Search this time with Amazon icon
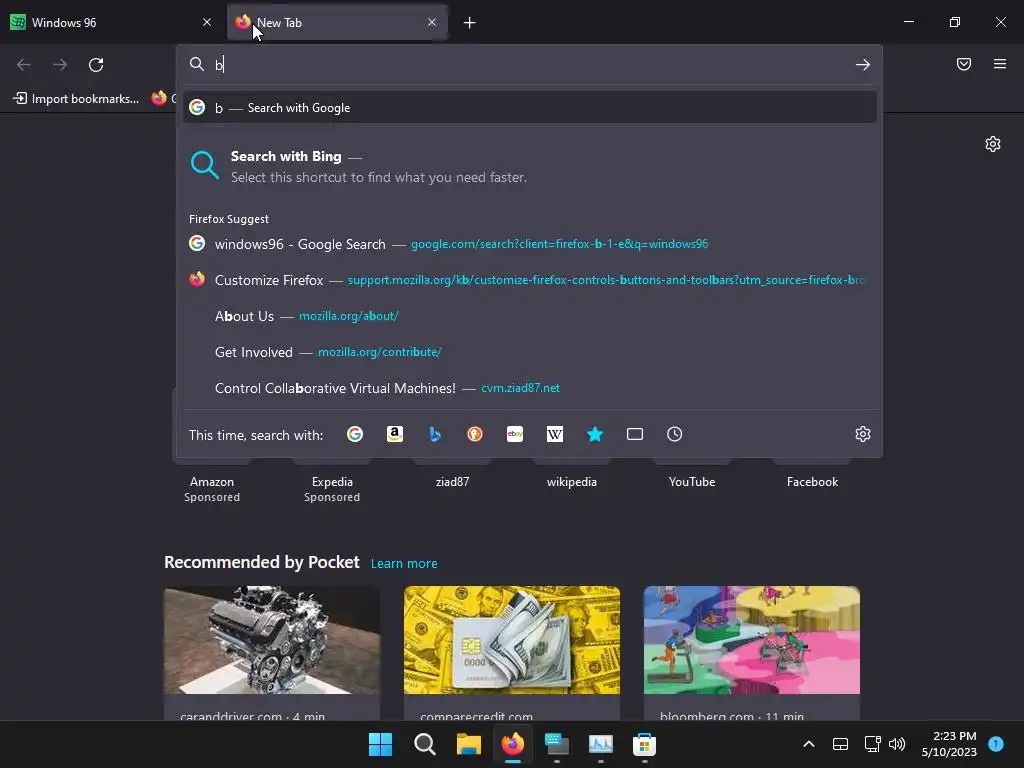 pyautogui.click(x=394, y=434)
